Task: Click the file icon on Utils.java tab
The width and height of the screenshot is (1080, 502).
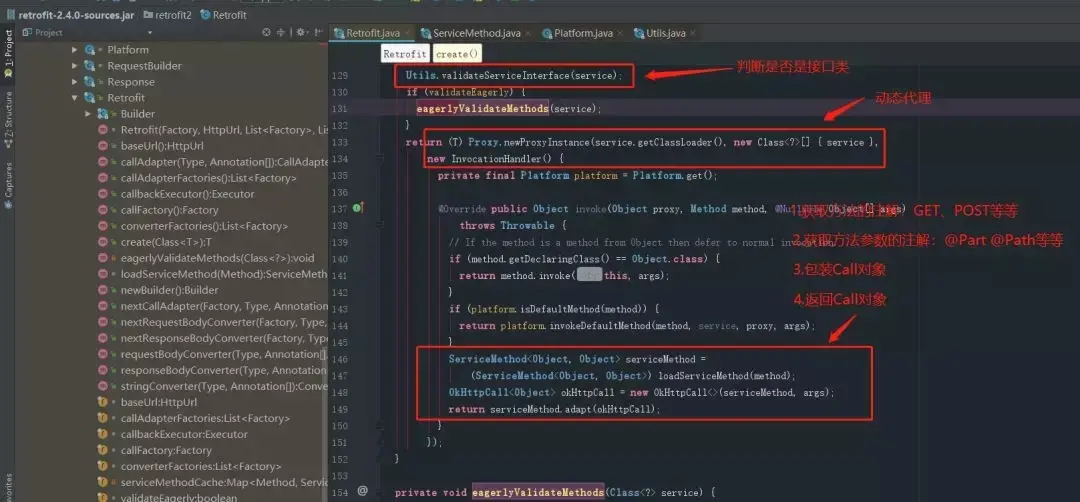Action: point(639,32)
